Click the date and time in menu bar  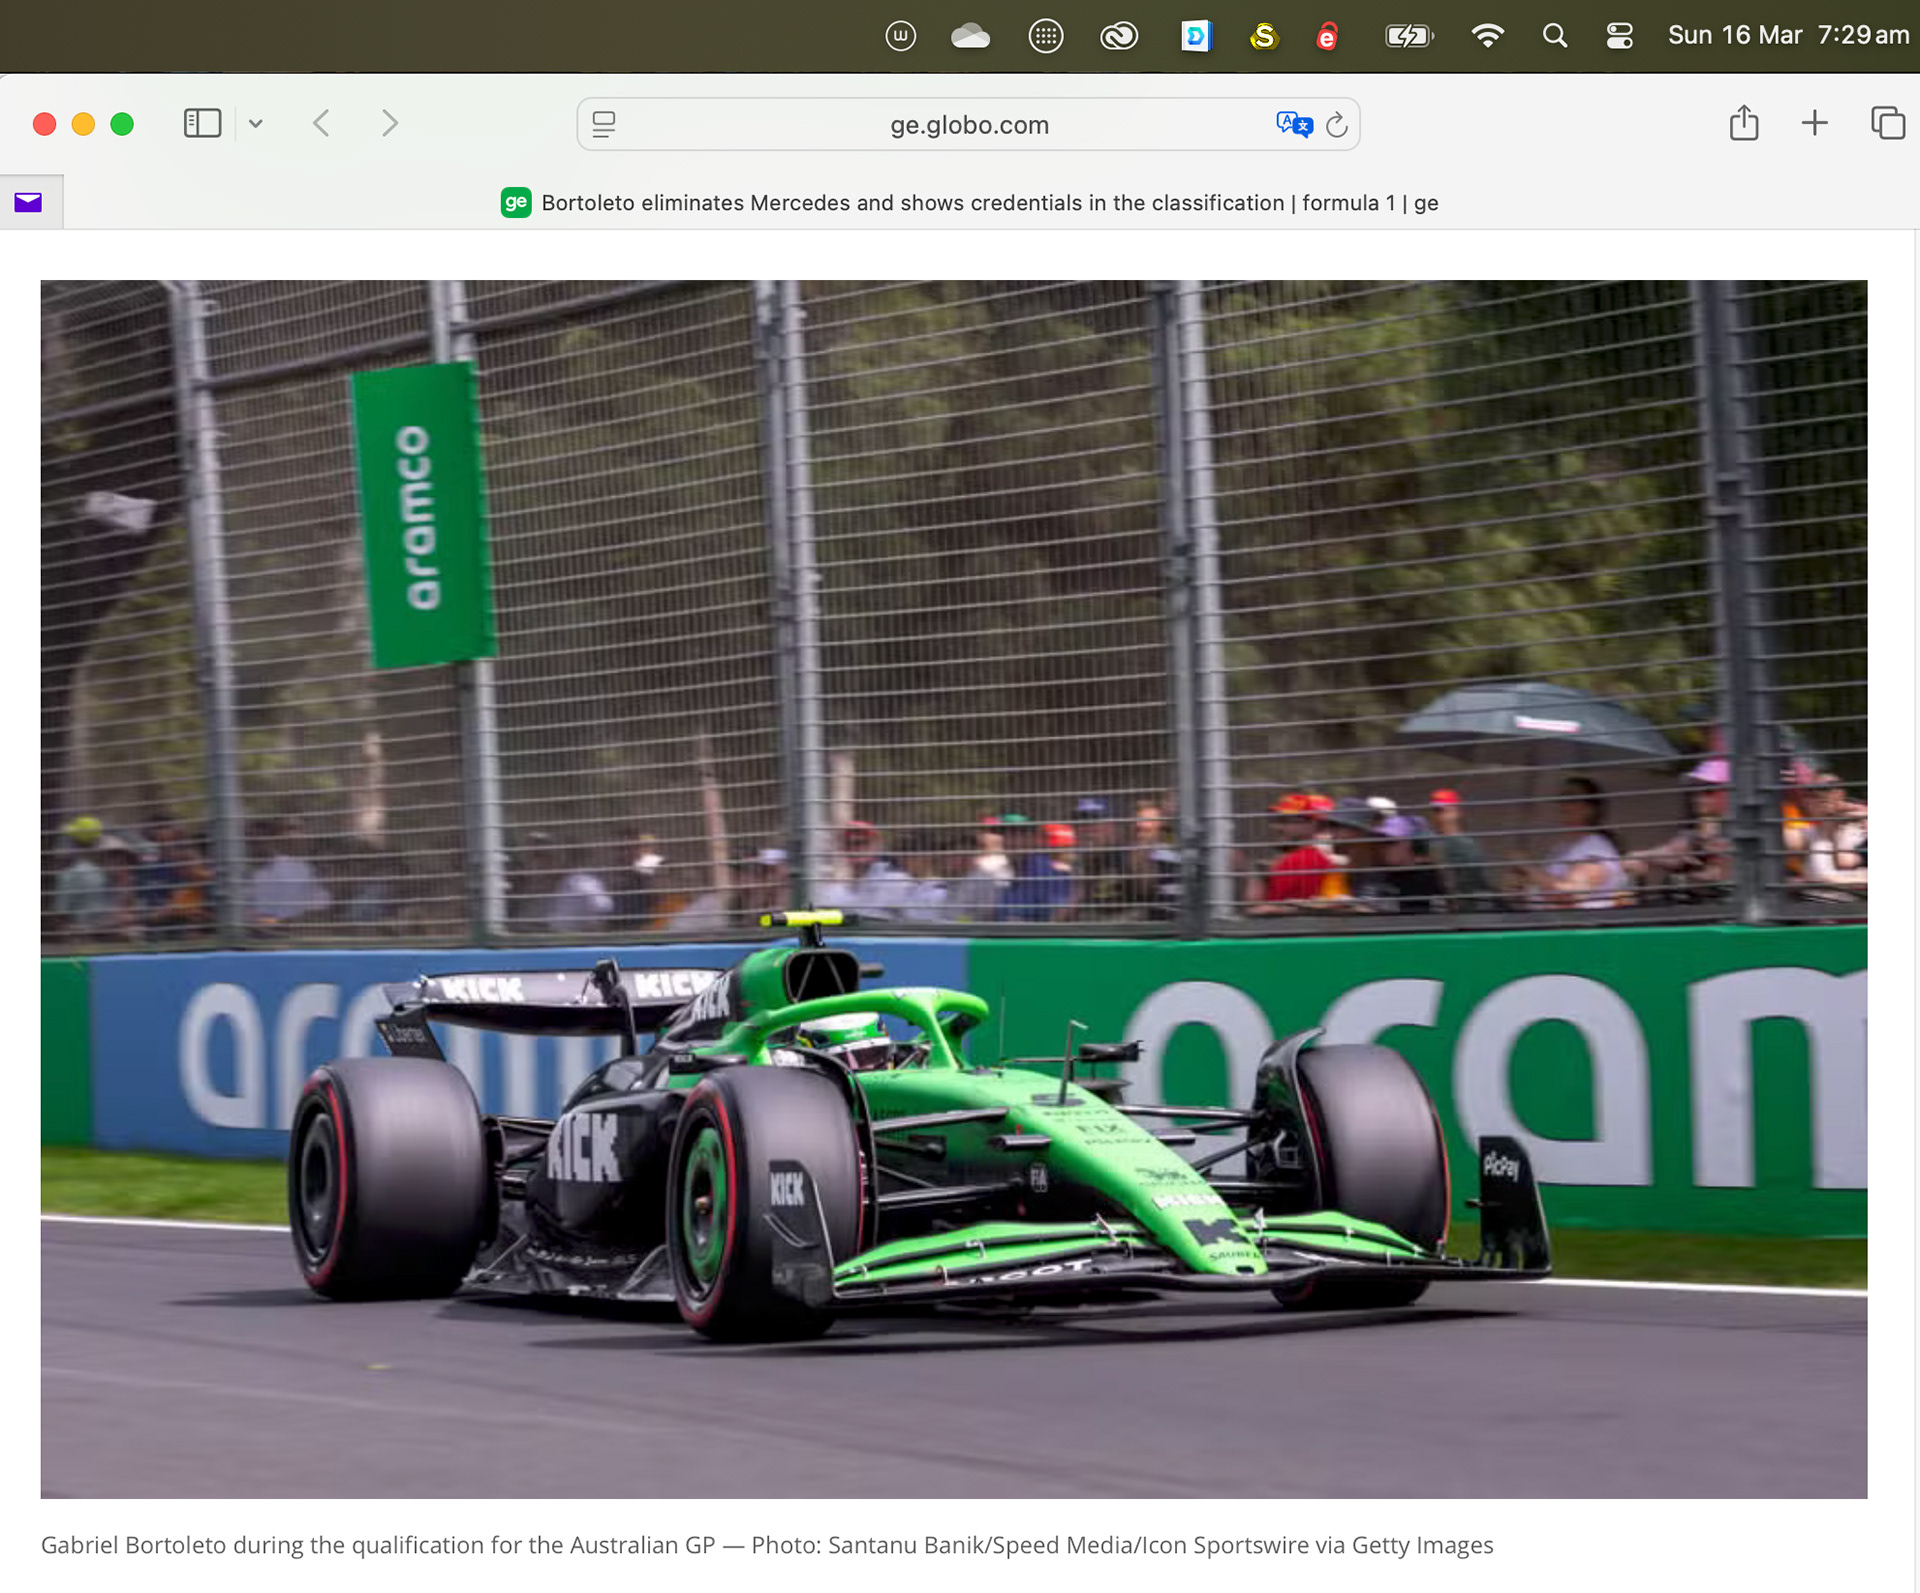(x=1787, y=36)
